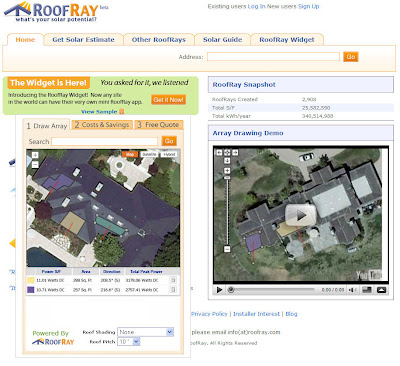
Task: Zoom out on the widget map
Action: (x=35, y=164)
